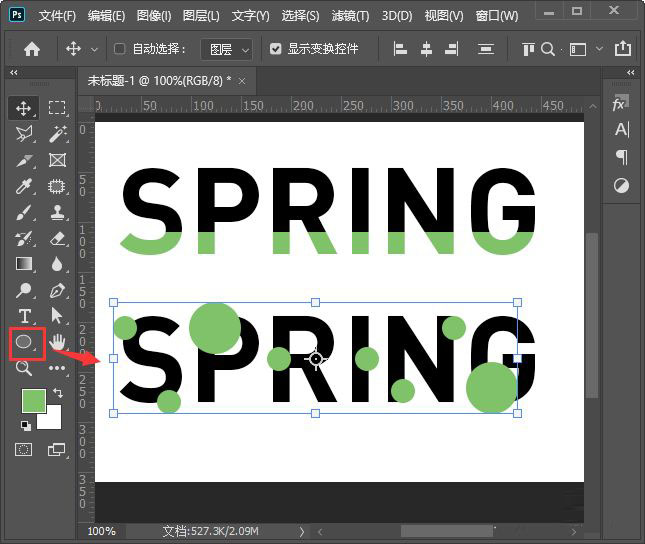Select the Eraser tool
The image size is (645, 544).
pos(57,239)
